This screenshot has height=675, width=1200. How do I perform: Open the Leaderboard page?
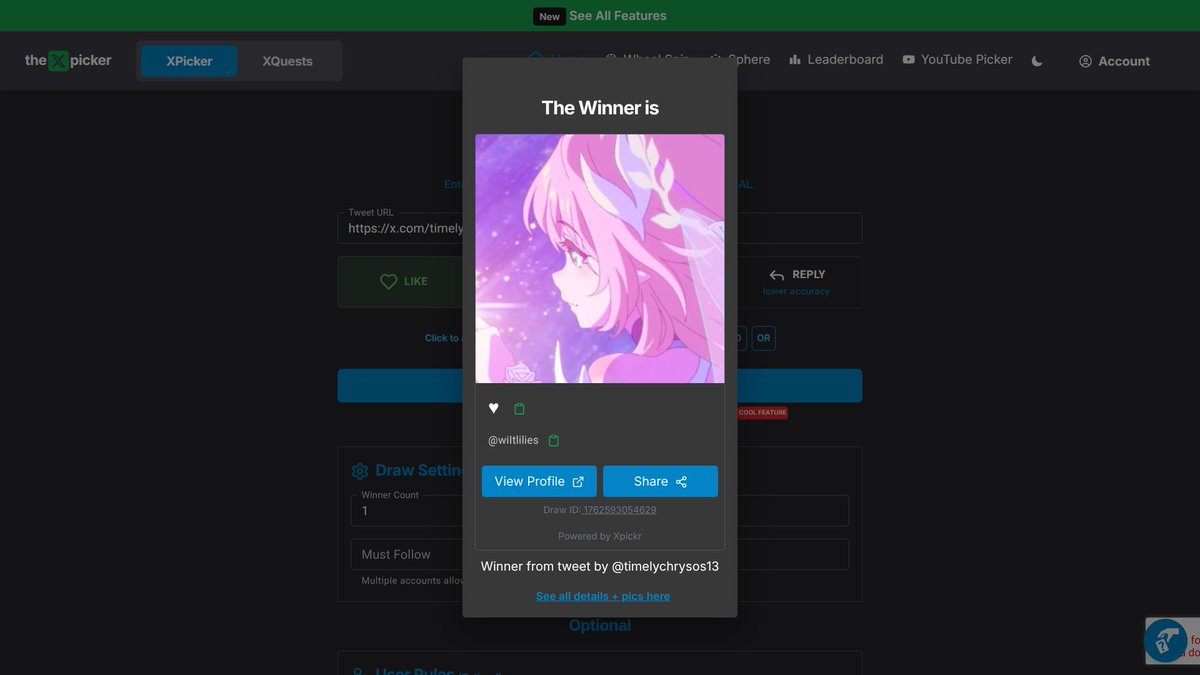point(836,60)
